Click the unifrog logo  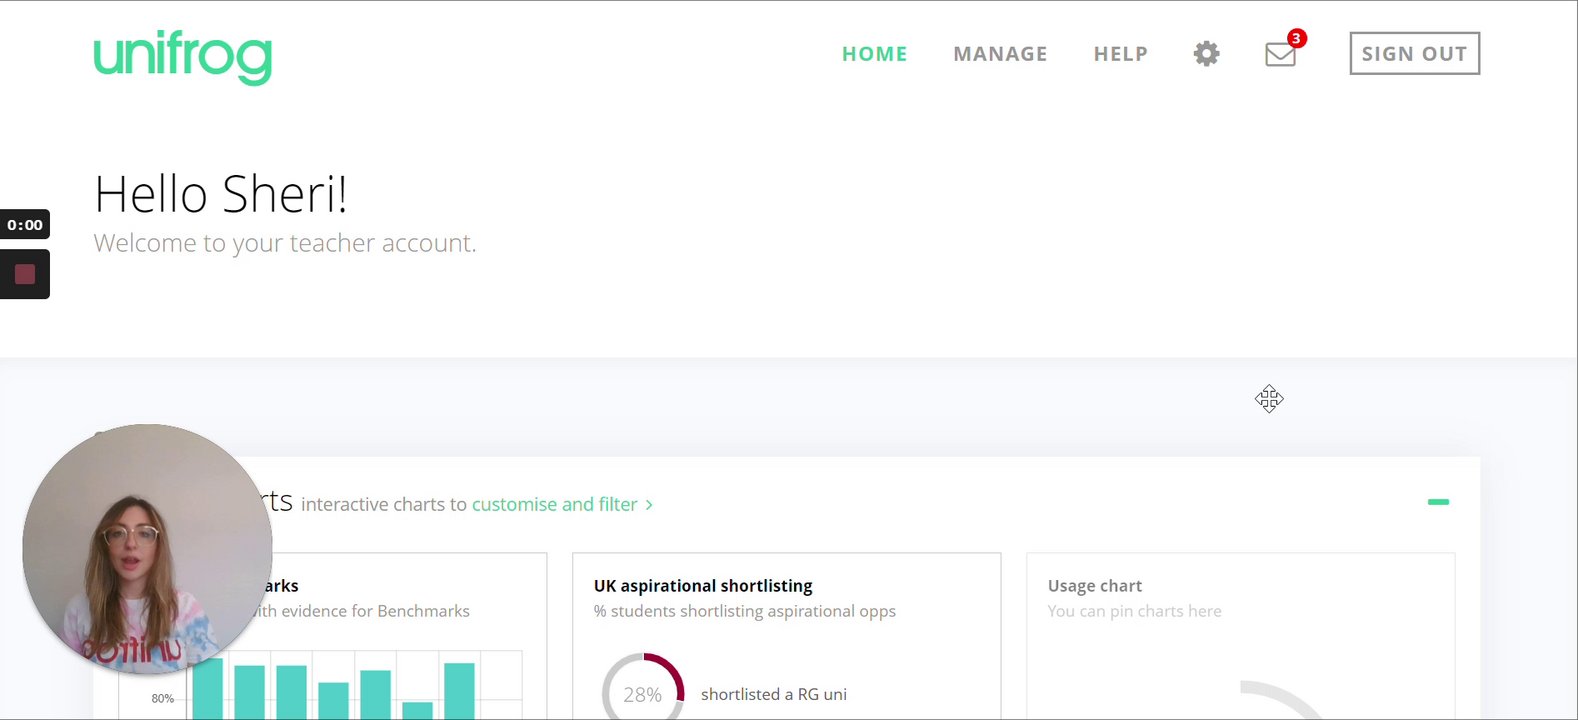point(182,56)
